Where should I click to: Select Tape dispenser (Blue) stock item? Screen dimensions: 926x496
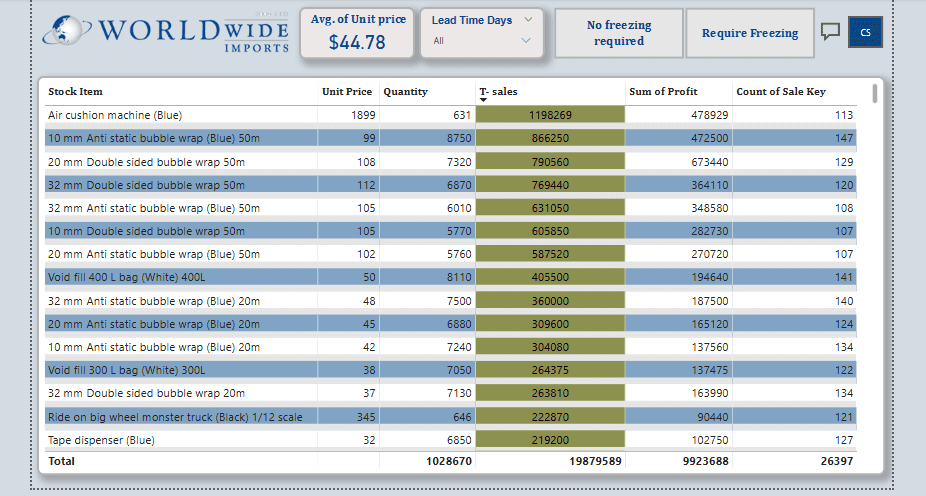point(100,439)
